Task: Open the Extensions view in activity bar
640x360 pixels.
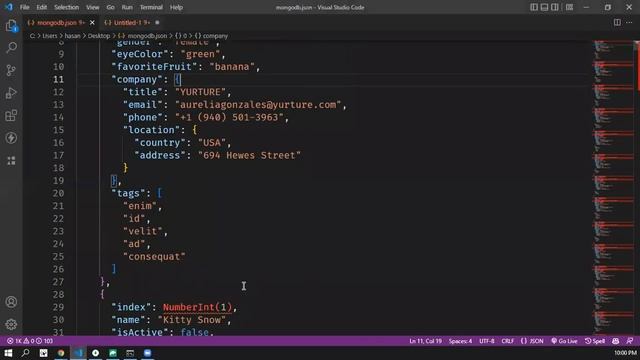Action: [x=11, y=116]
